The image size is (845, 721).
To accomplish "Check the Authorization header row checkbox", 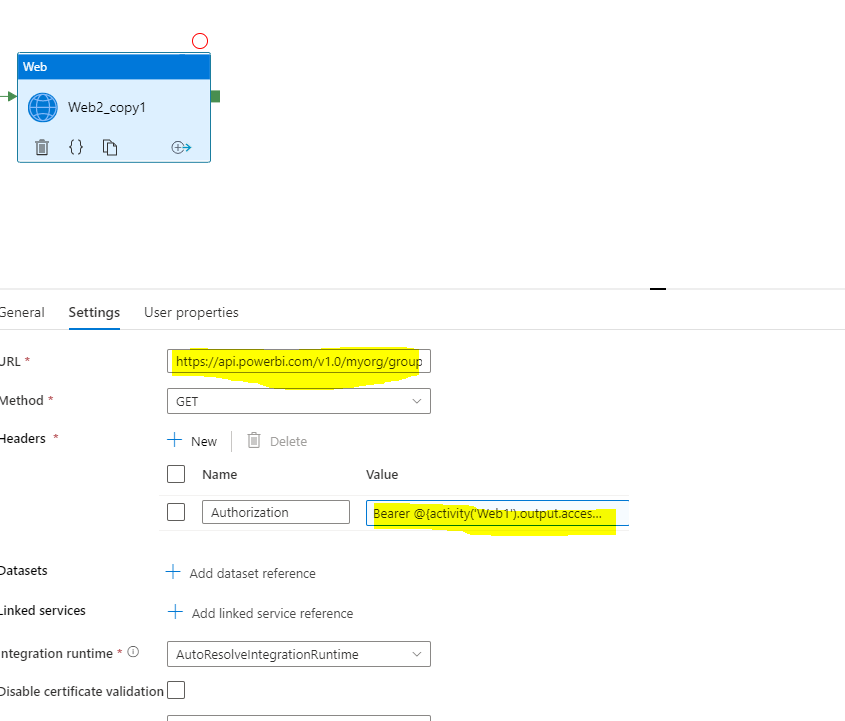I will coord(176,511).
